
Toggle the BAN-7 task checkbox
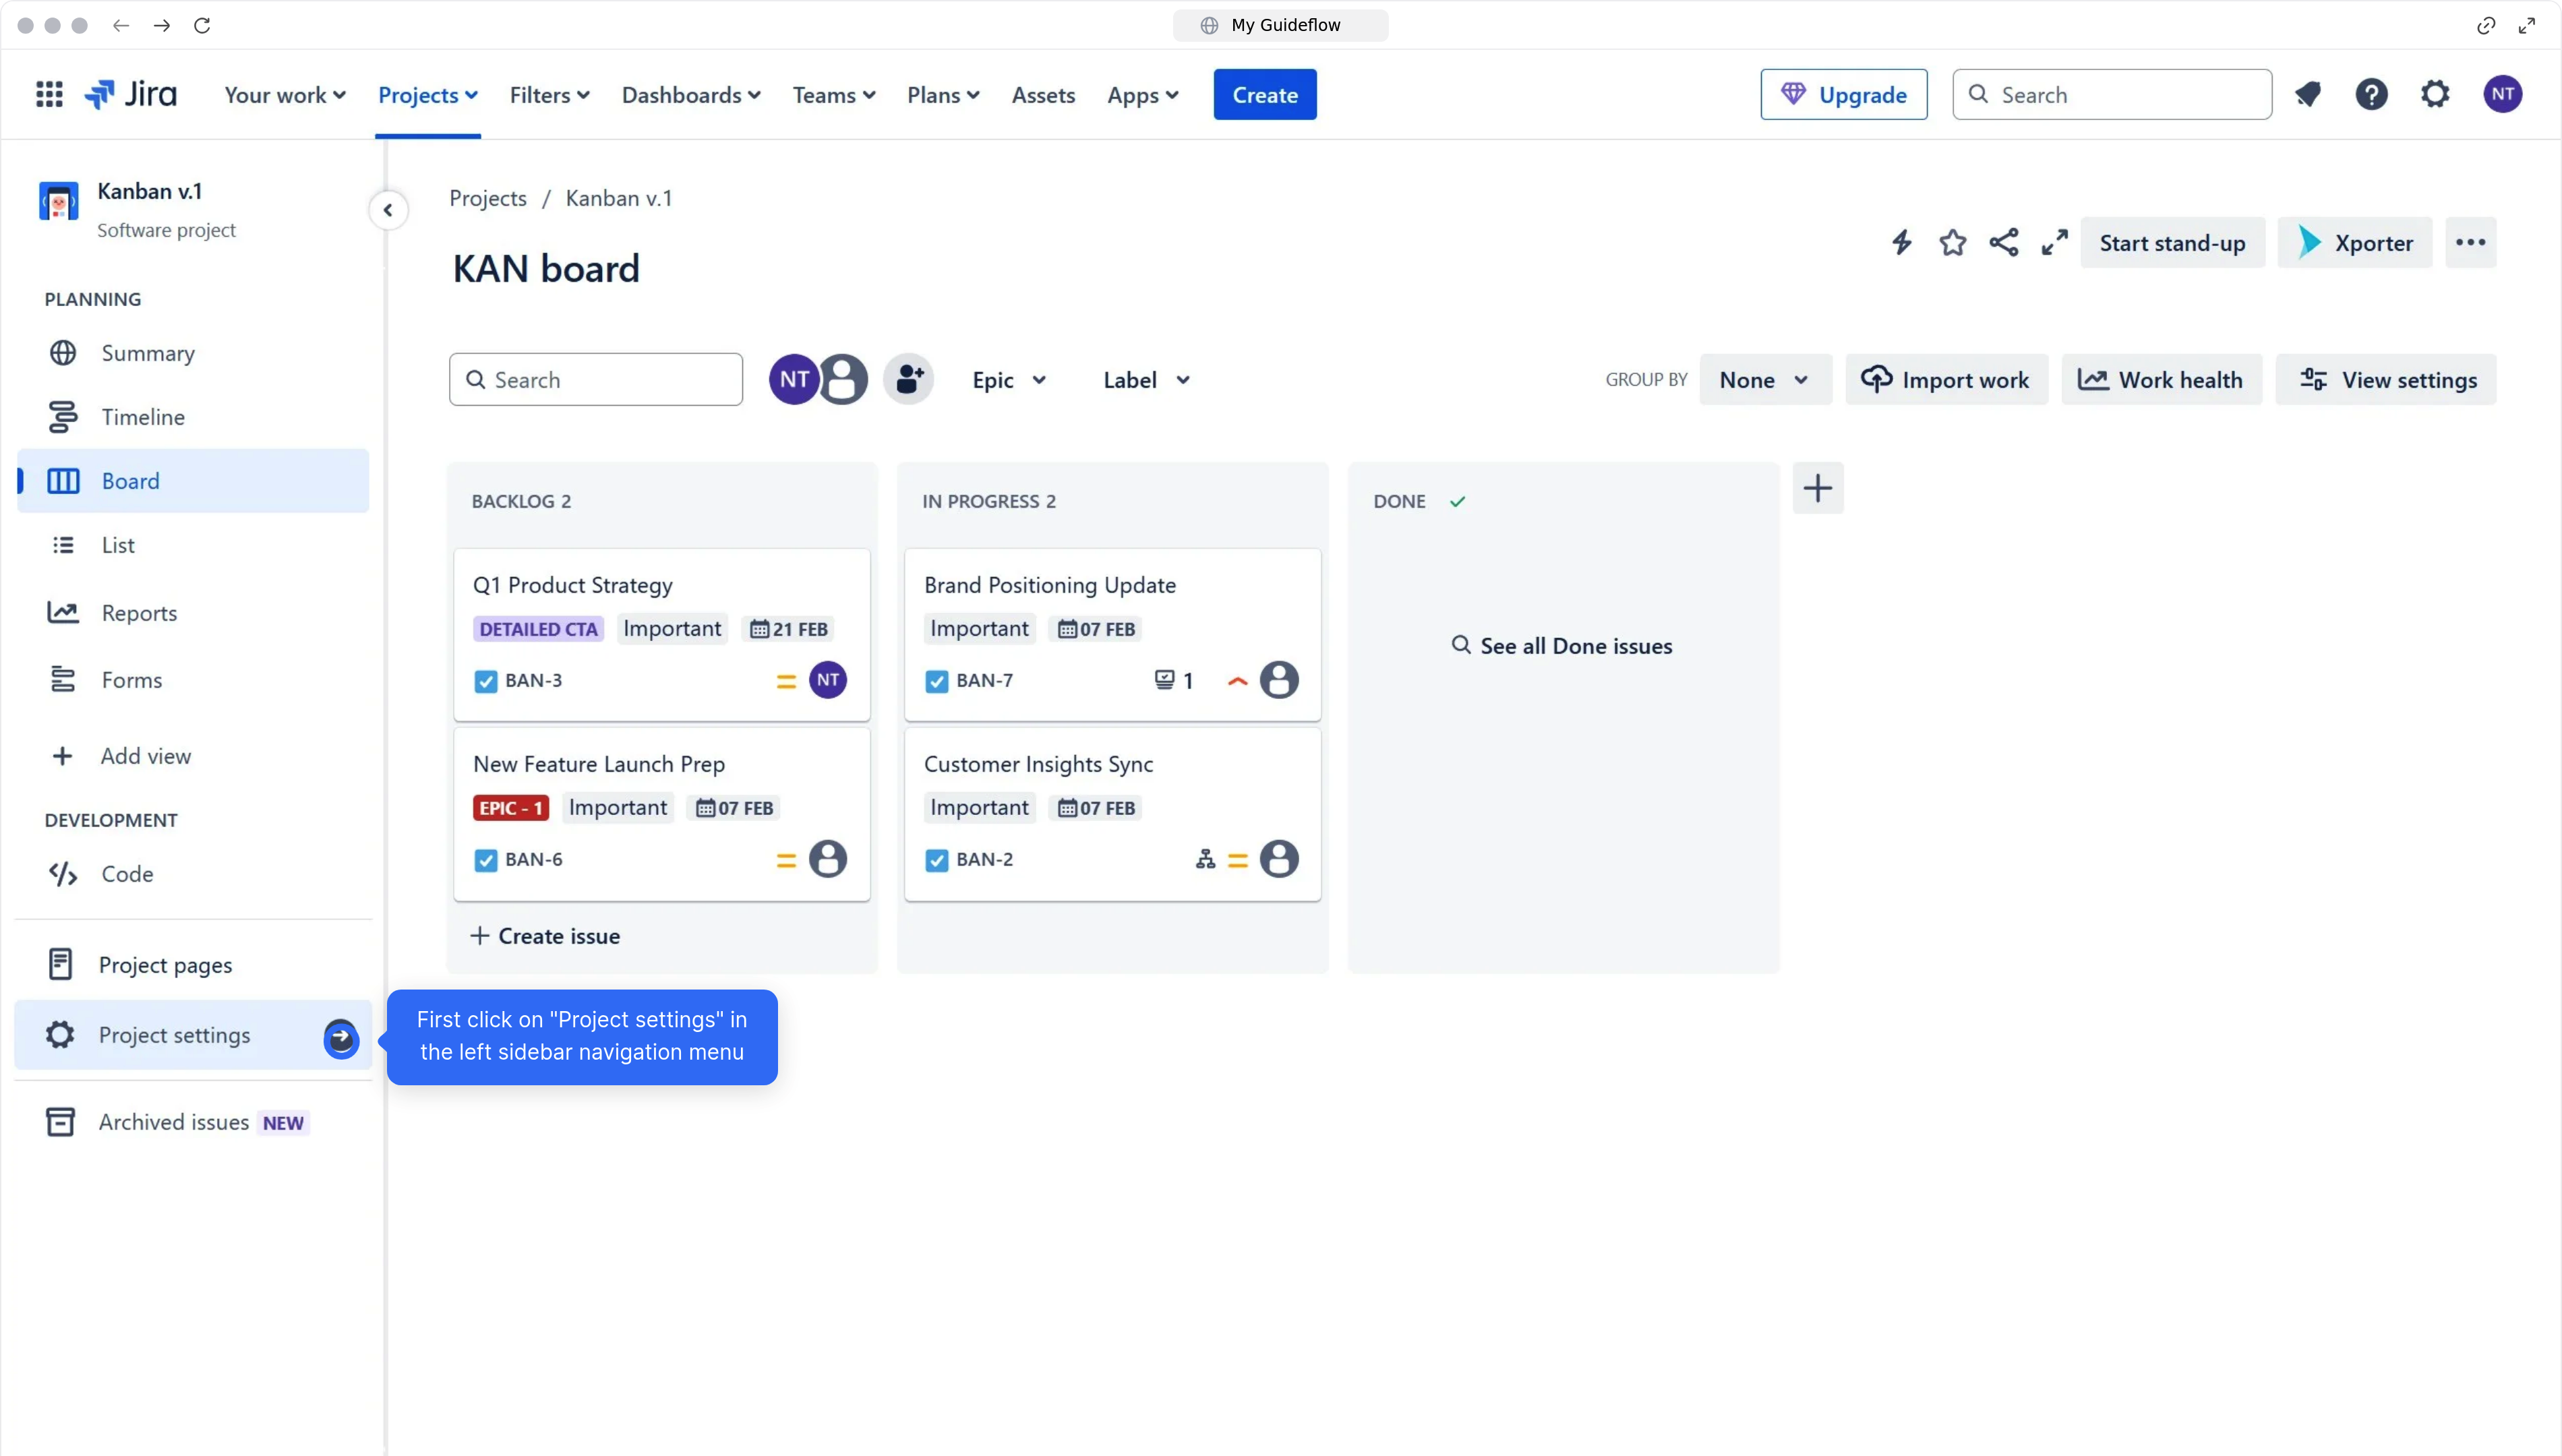tap(936, 680)
